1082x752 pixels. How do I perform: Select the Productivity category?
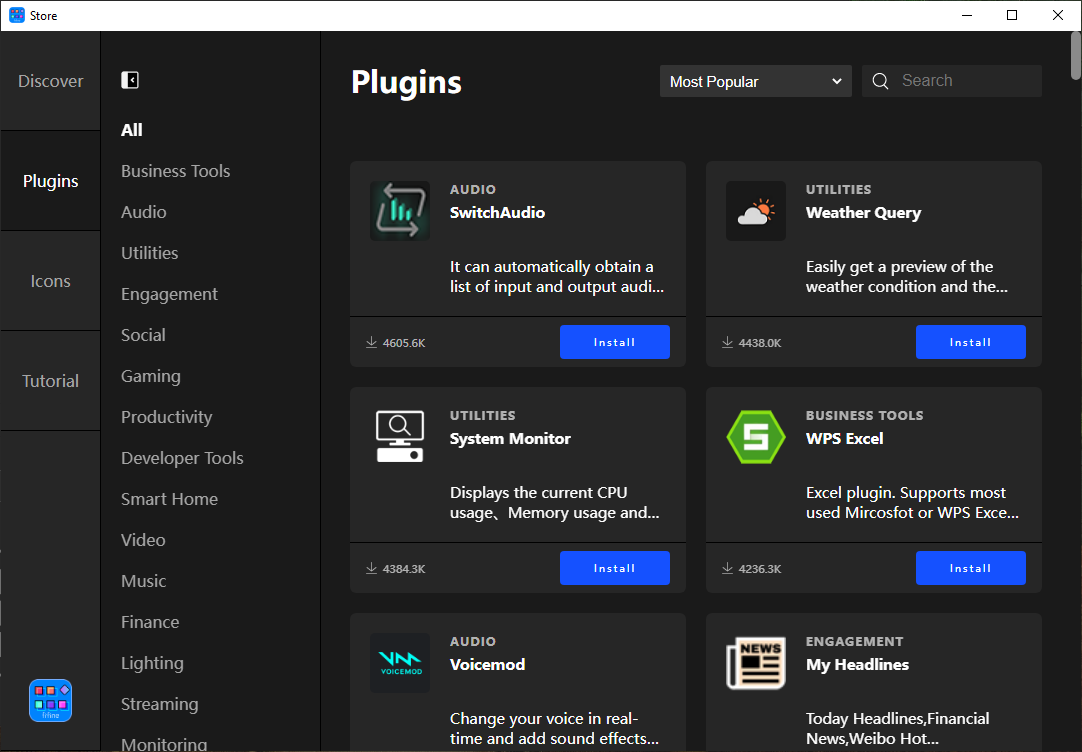click(x=166, y=417)
